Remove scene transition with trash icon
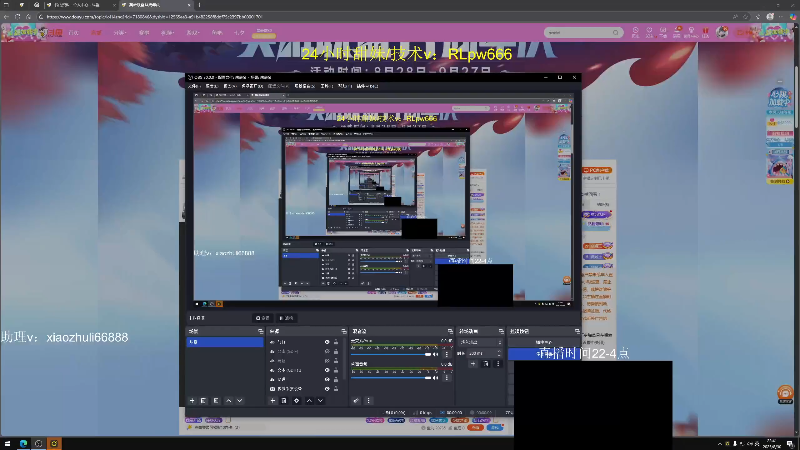Screen dimensions: 800x450 (486, 364)
